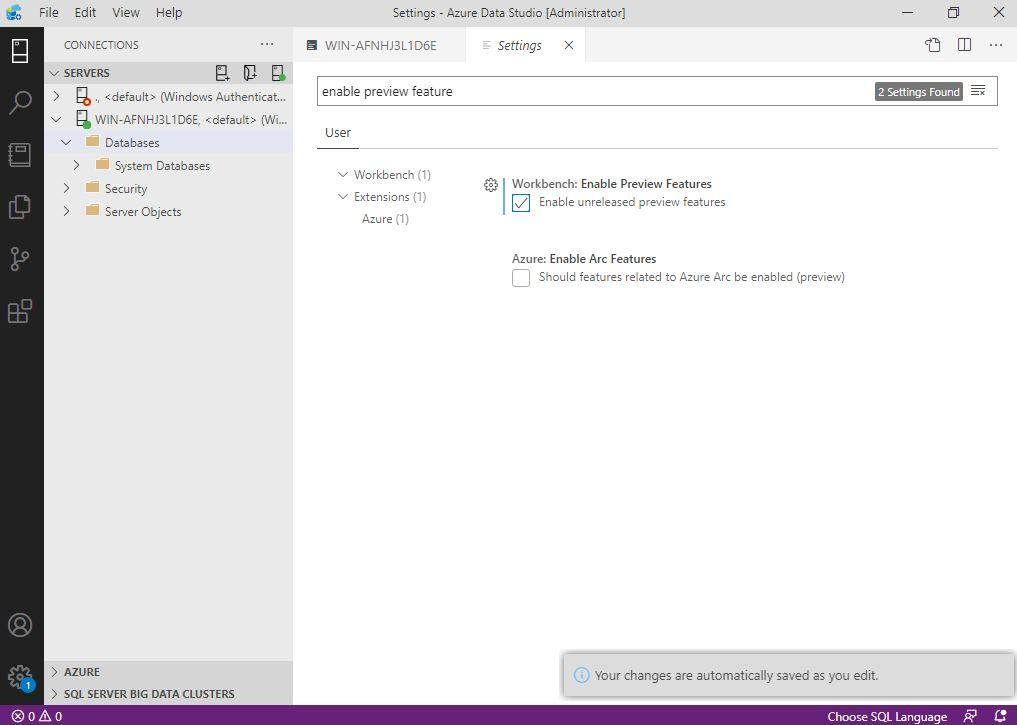Click the Show Active Connections icon
The height and width of the screenshot is (725, 1017).
pos(278,73)
